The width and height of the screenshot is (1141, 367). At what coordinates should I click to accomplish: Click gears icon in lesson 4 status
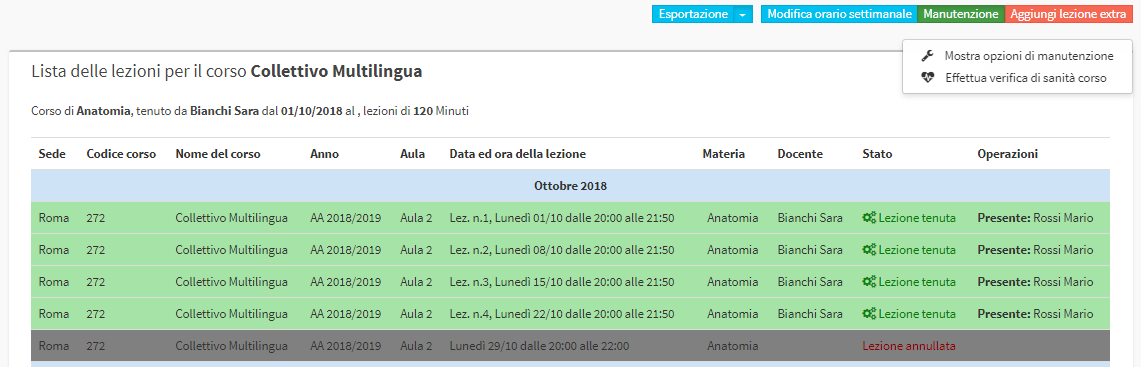869,314
